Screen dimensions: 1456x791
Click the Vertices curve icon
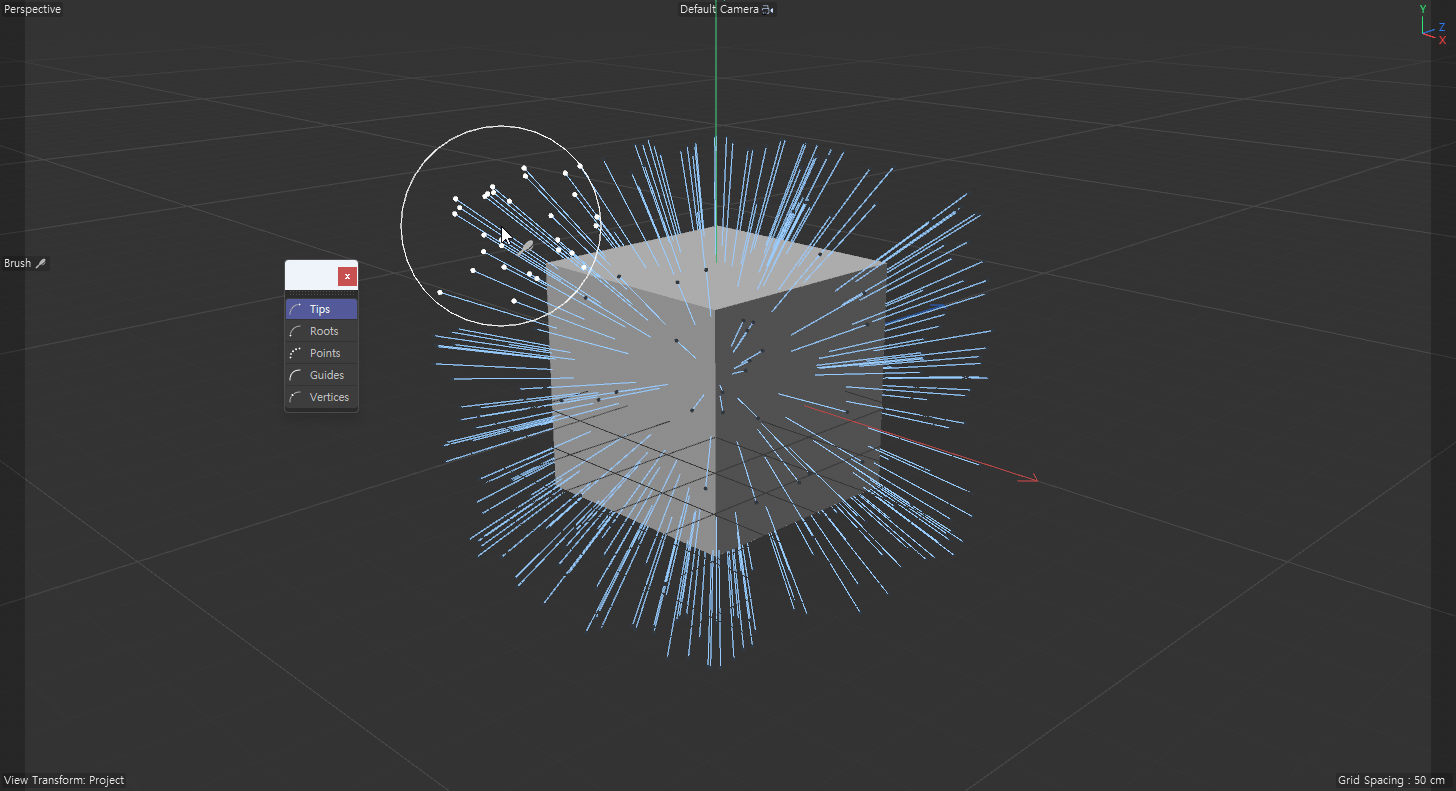point(295,397)
